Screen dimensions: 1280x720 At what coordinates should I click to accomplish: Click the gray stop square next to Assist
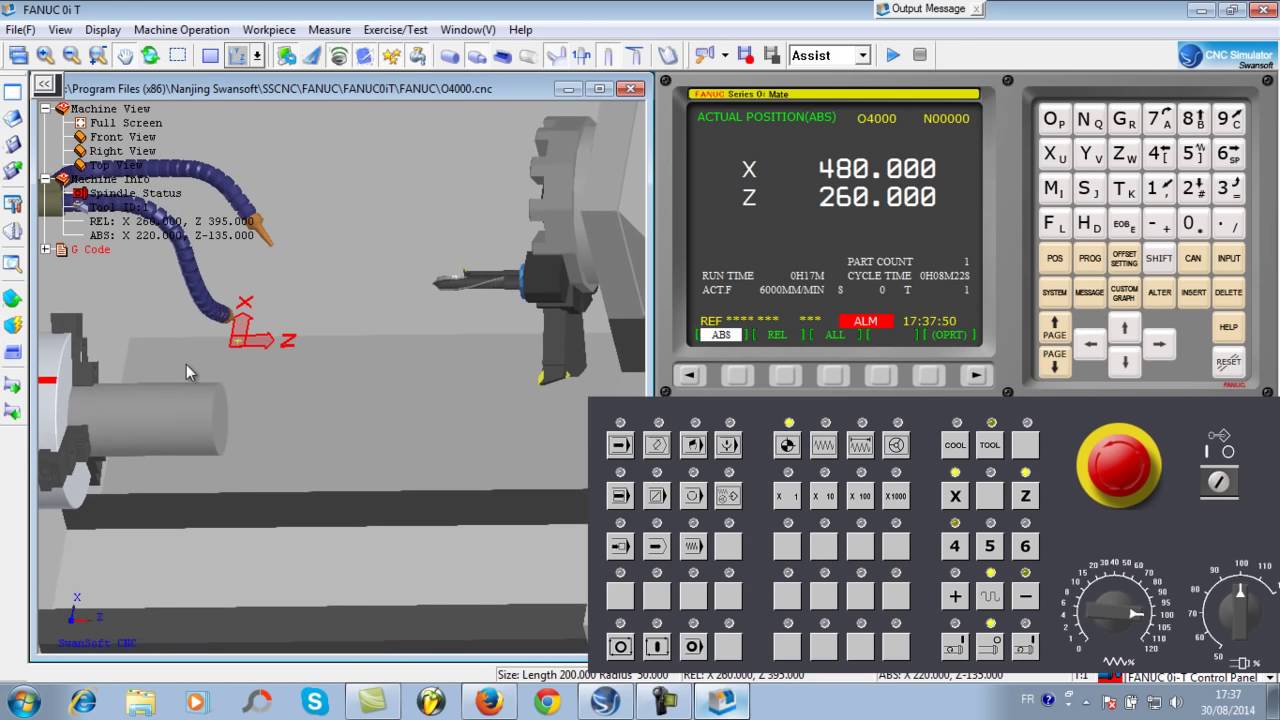(920, 55)
